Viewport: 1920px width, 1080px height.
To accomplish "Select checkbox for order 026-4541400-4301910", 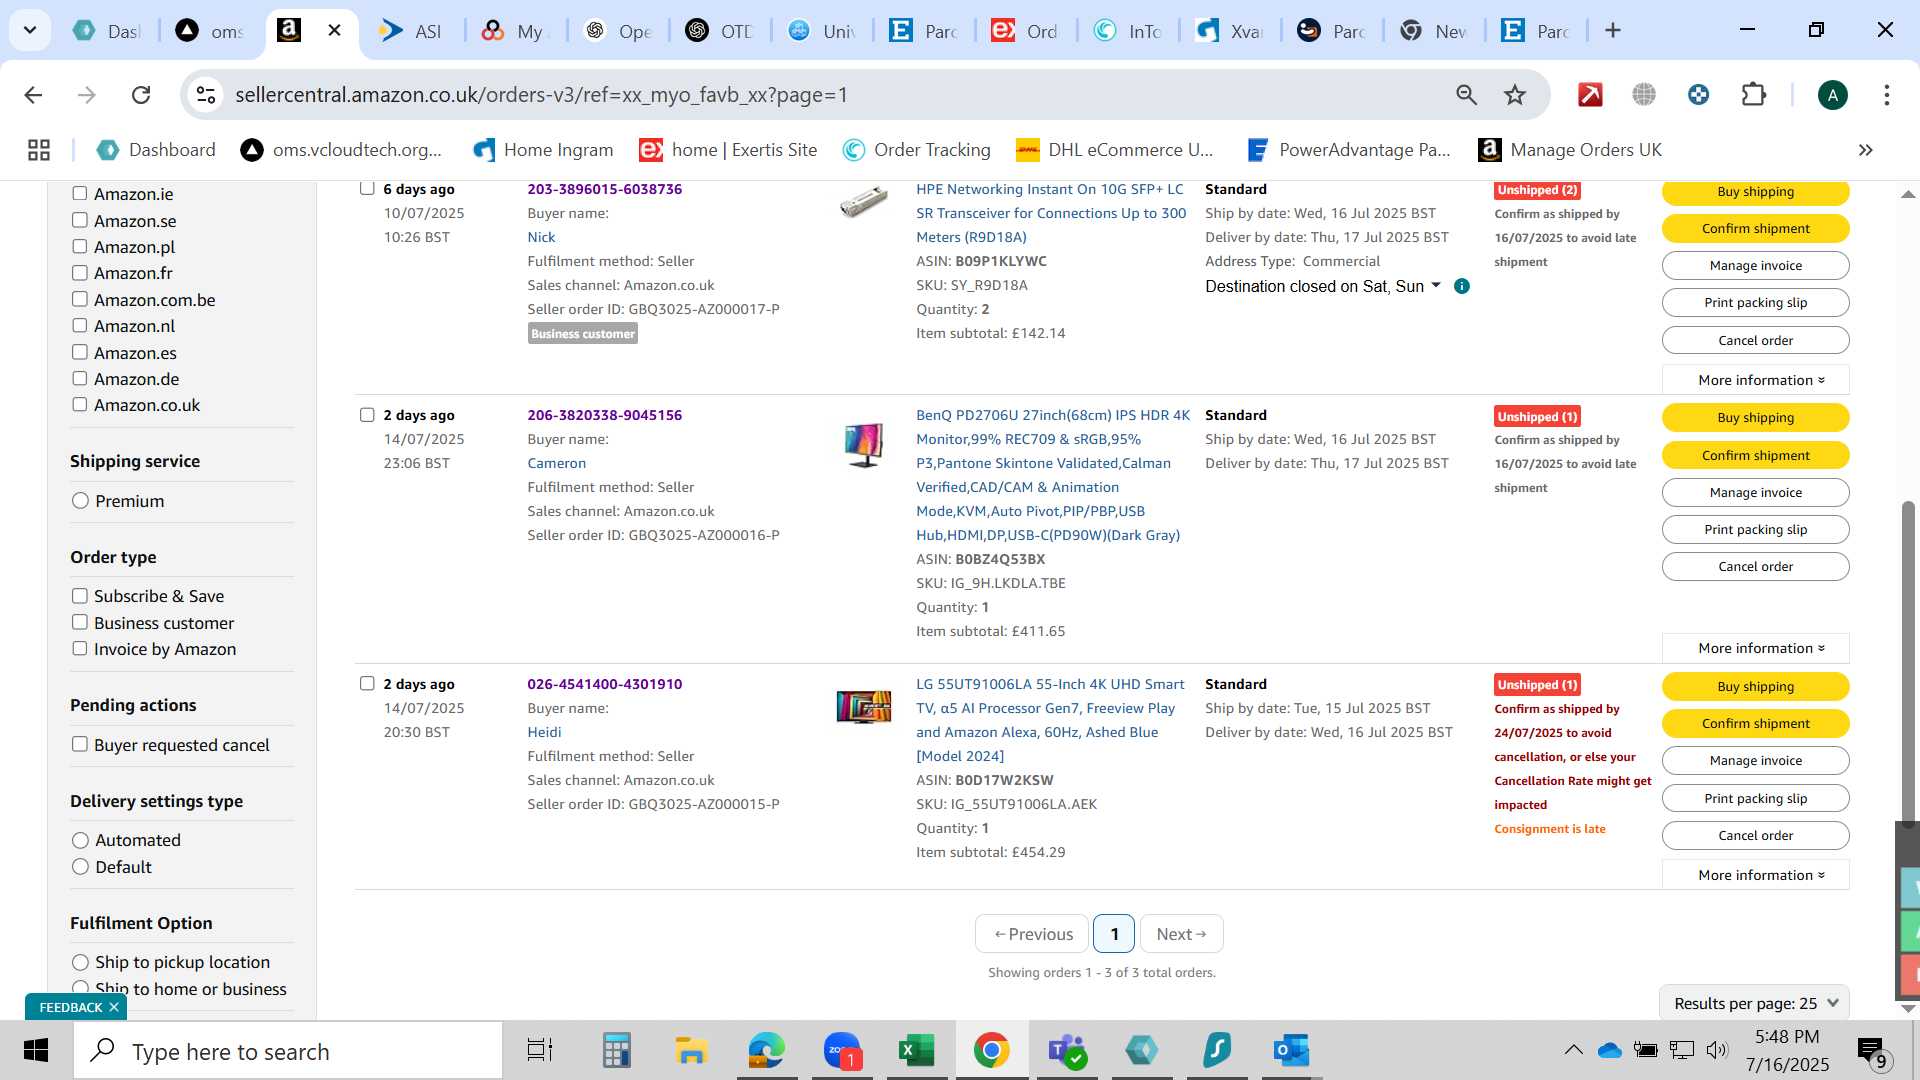I will (367, 684).
